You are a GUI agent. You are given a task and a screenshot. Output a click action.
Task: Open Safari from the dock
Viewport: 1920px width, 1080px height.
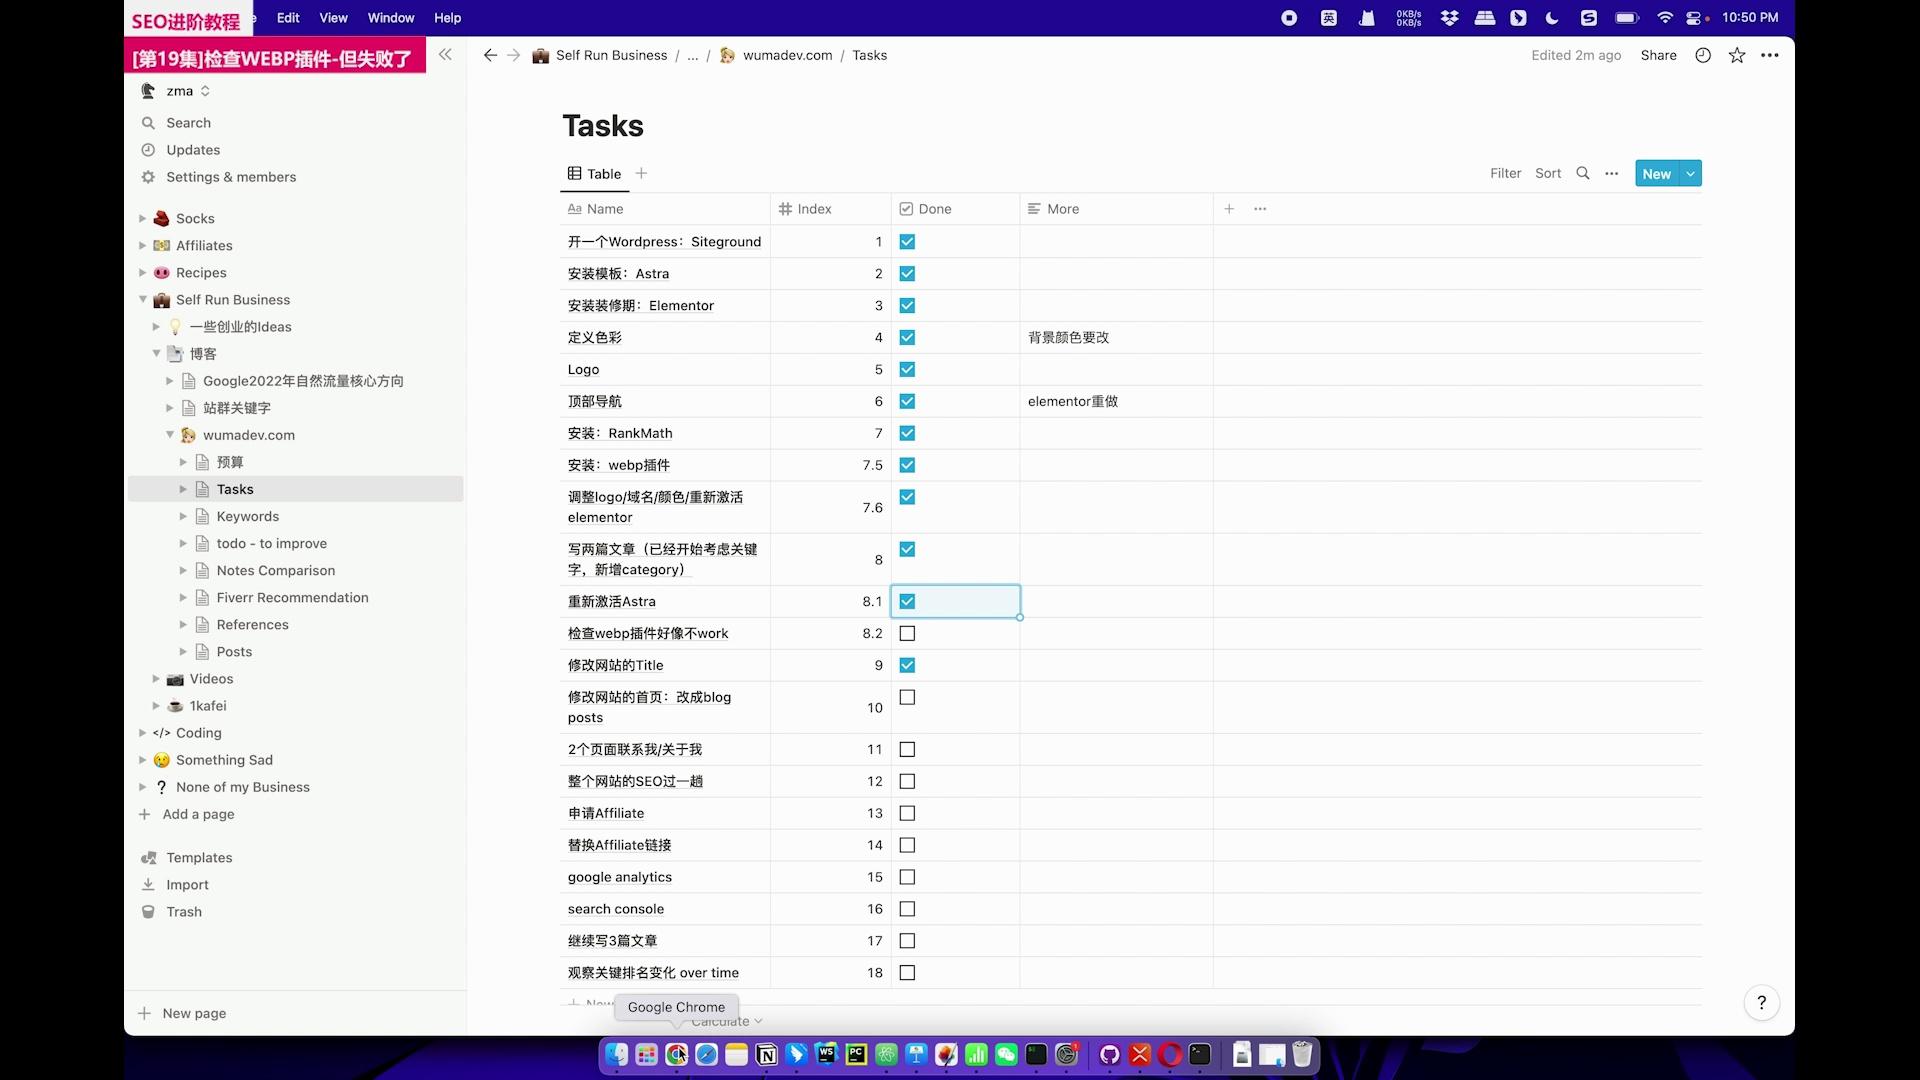tap(707, 1054)
